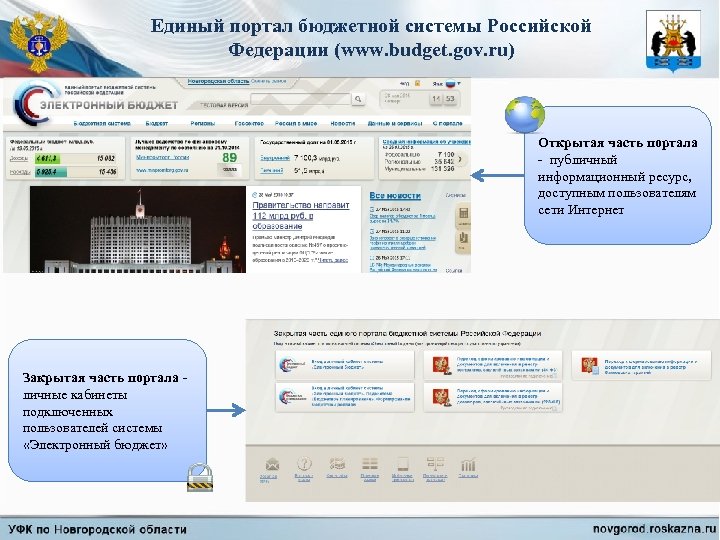This screenshot has width=720, height=540.
Task: Open the Бюджет menu item
Action: point(157,123)
